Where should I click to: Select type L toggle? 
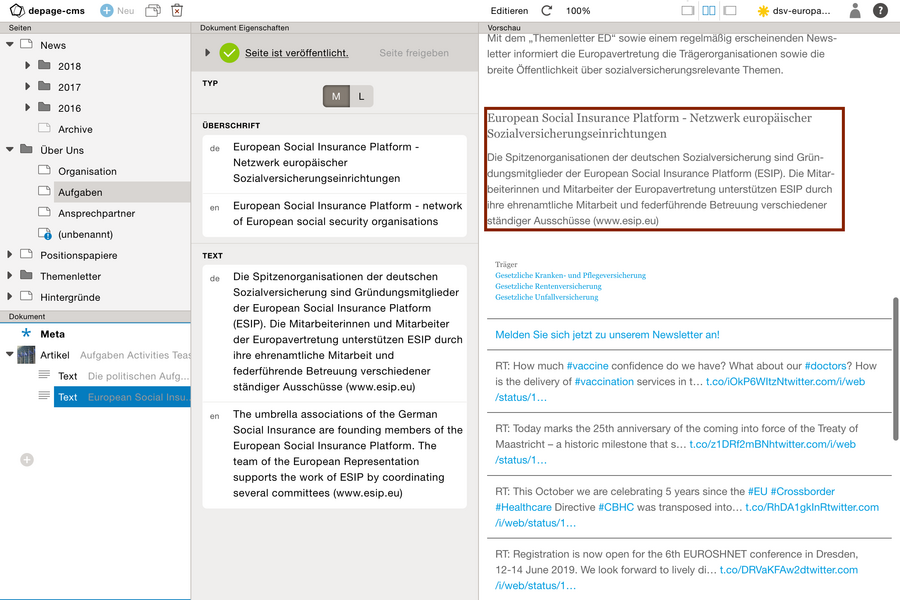(x=361, y=96)
